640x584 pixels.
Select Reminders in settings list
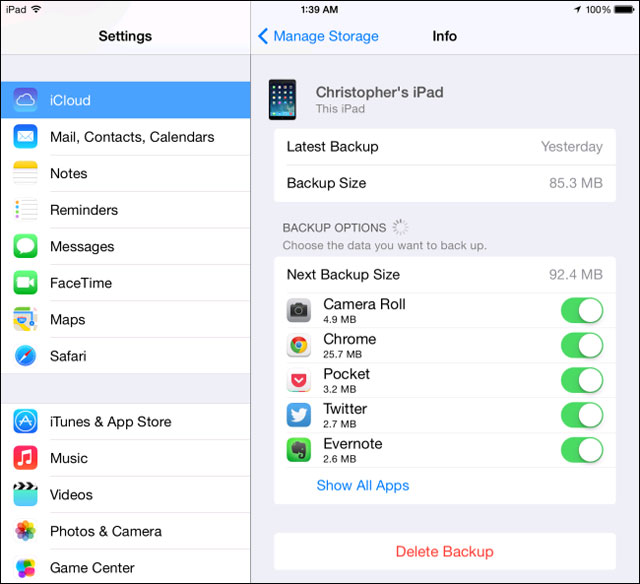coord(126,210)
